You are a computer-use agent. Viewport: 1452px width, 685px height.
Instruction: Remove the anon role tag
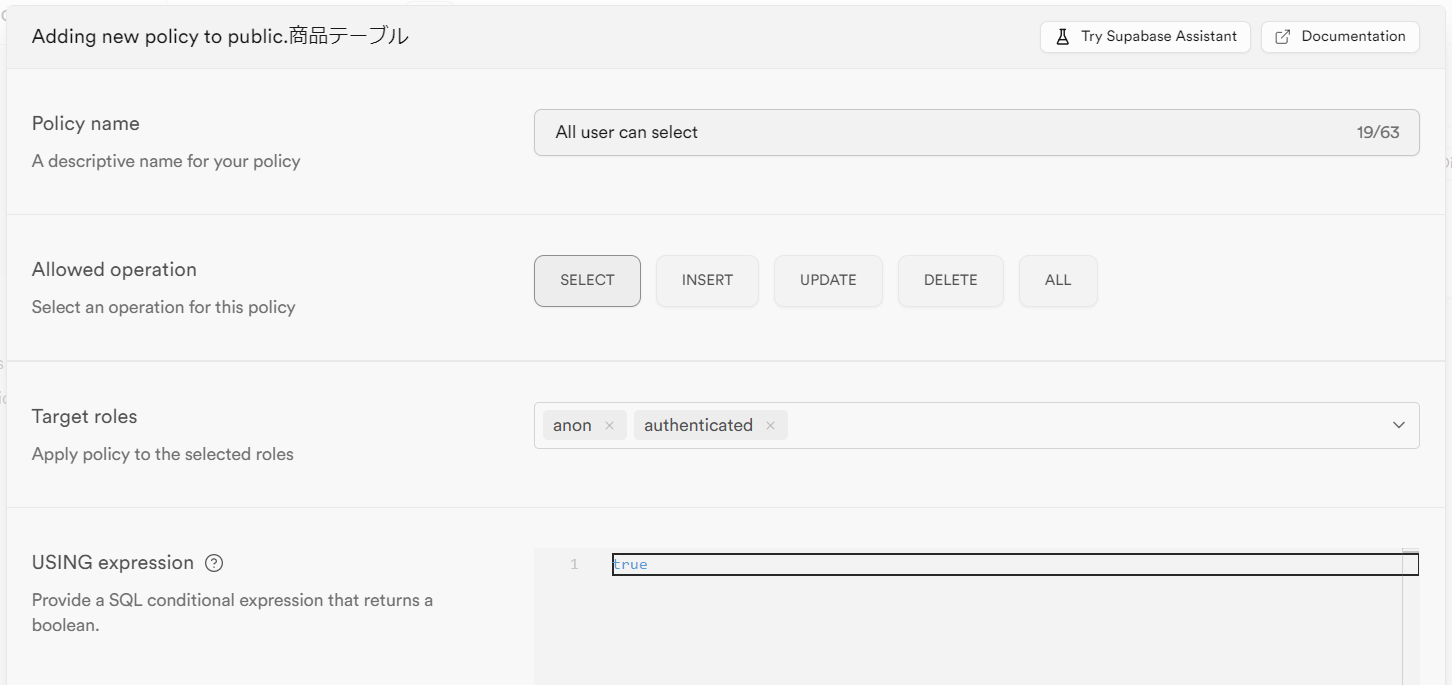click(609, 426)
